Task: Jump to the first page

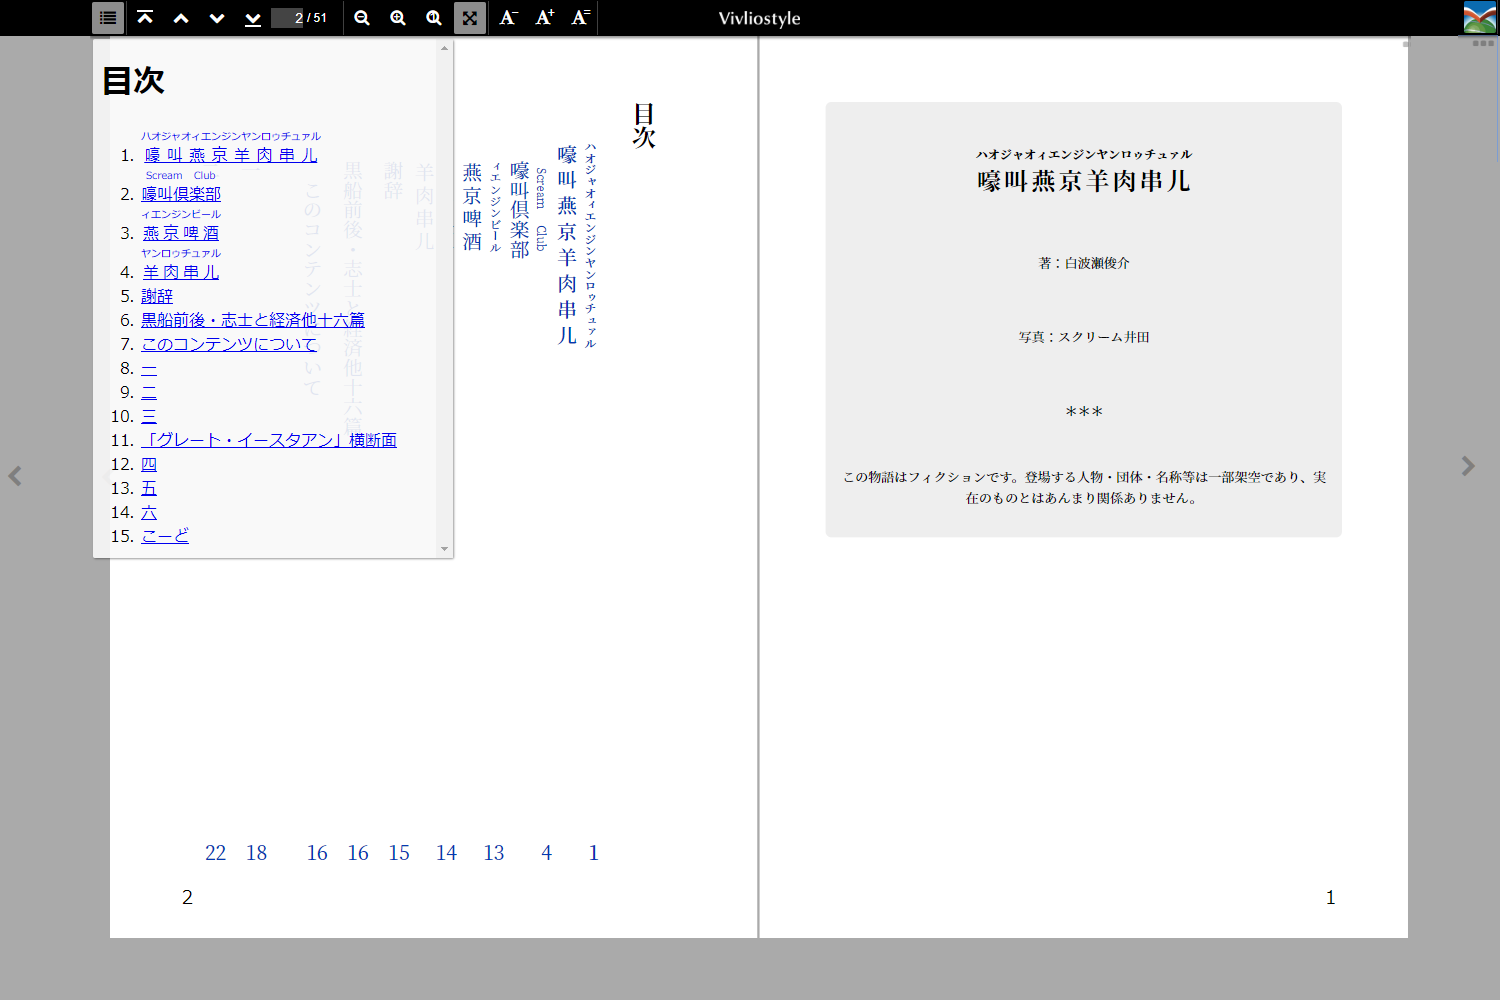Action: pyautogui.click(x=145, y=18)
